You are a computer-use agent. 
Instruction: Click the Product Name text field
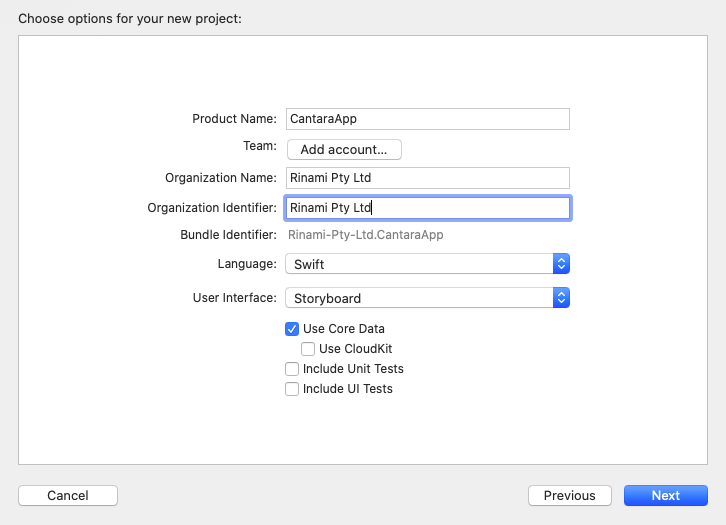pos(427,119)
